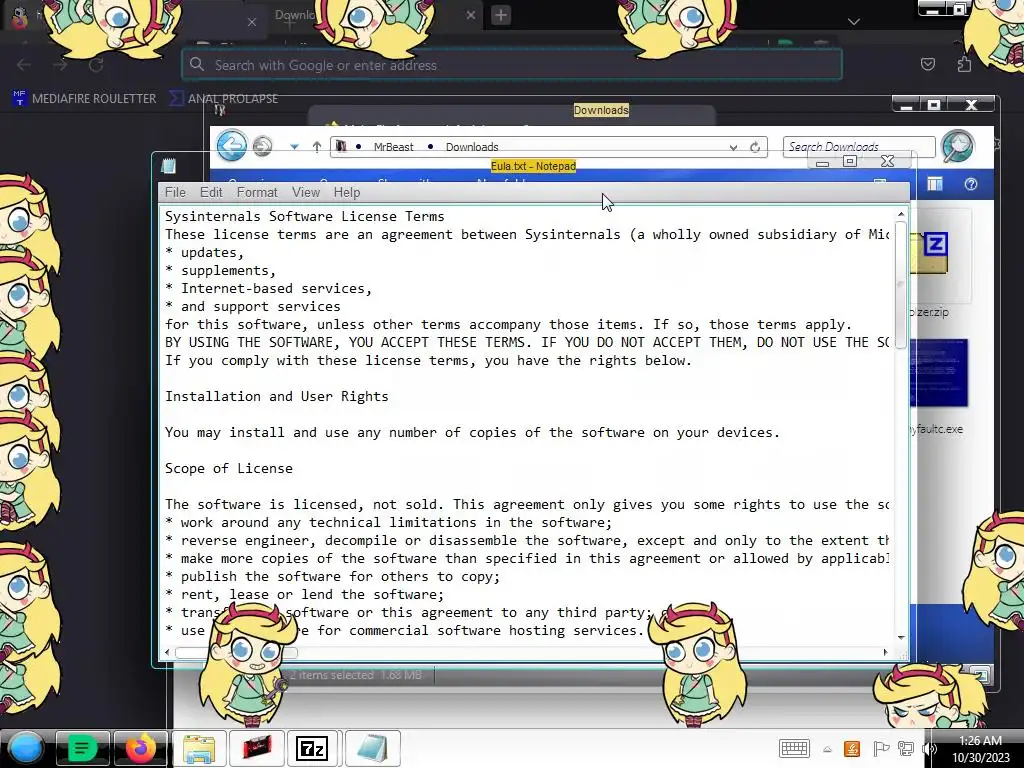
Task: Click the Start orb on taskbar
Action: [26, 748]
